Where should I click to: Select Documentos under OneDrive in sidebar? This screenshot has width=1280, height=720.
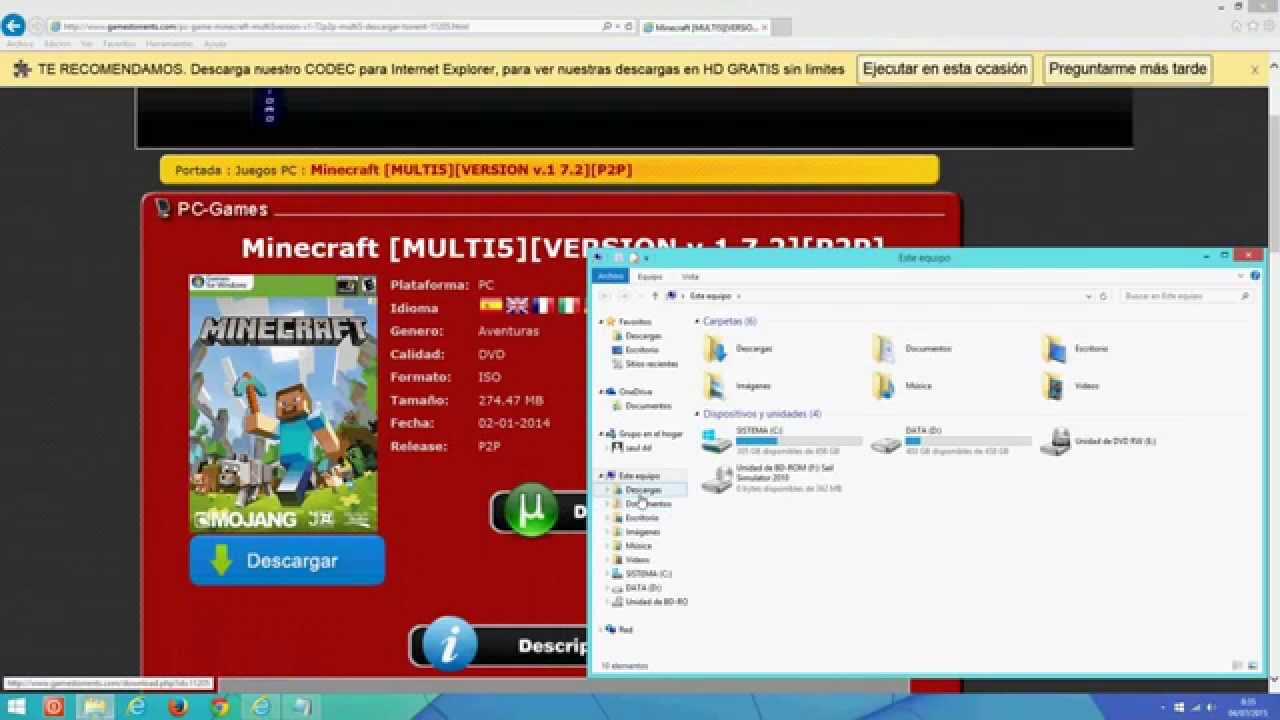(x=646, y=406)
